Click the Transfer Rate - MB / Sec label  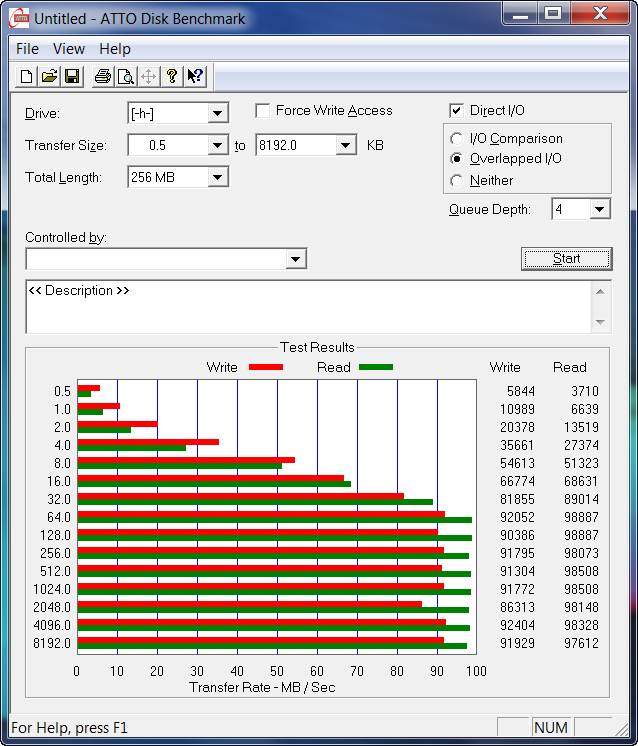tap(262, 687)
